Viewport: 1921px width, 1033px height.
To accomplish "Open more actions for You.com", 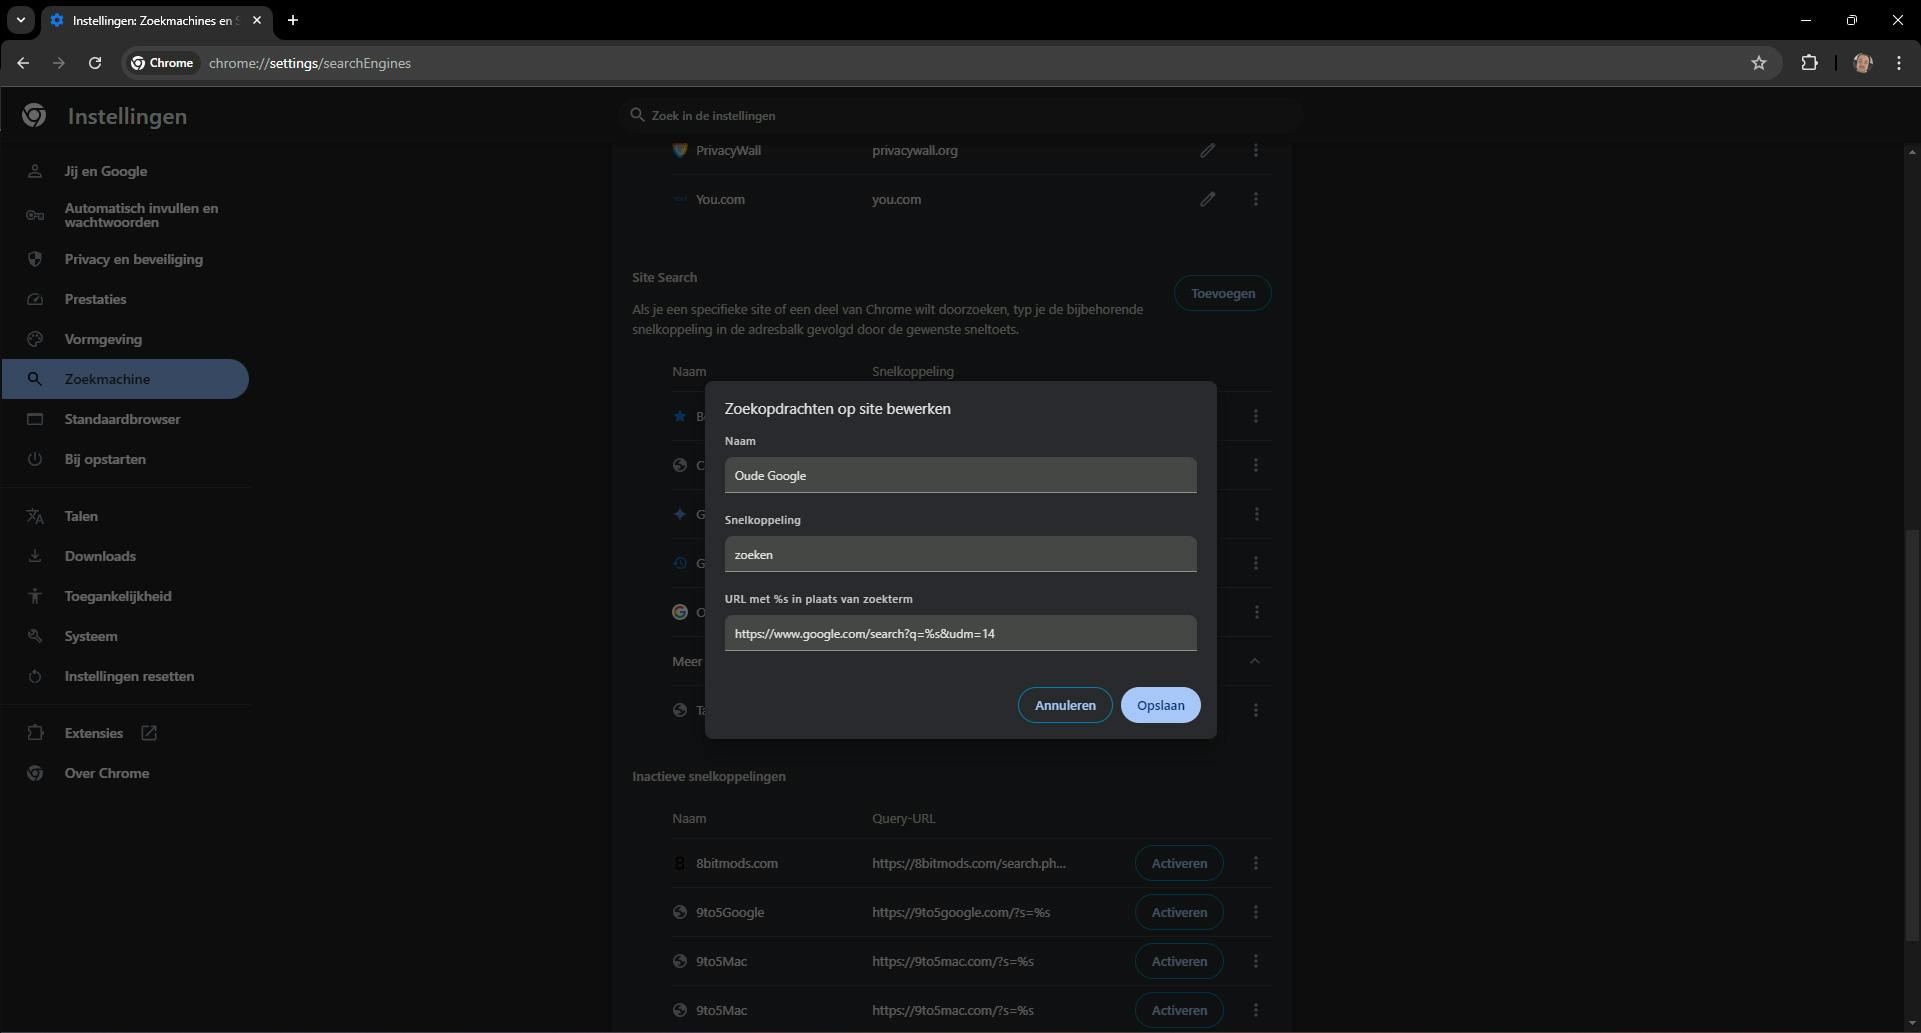I will (1256, 199).
